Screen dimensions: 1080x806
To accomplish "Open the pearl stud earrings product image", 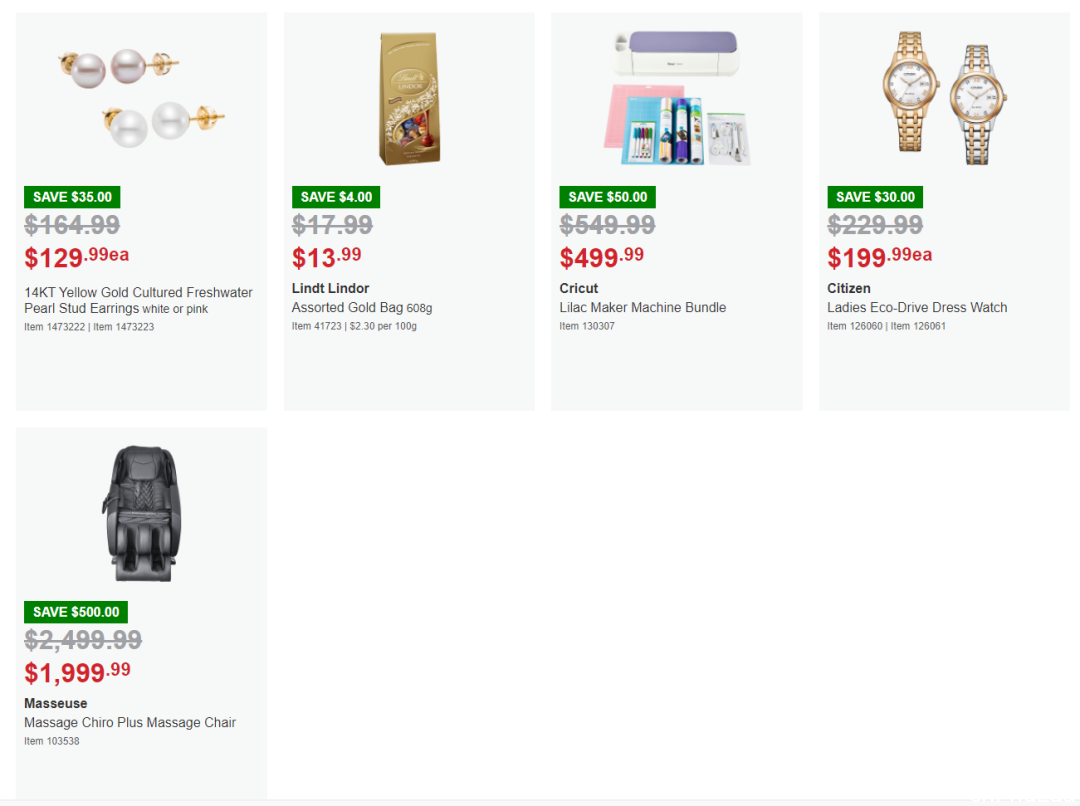I will pyautogui.click(x=141, y=98).
